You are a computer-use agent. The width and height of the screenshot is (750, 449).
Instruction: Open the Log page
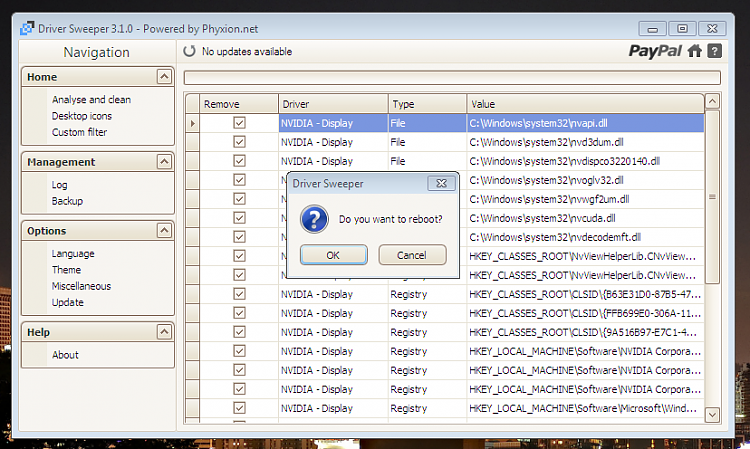(x=59, y=185)
